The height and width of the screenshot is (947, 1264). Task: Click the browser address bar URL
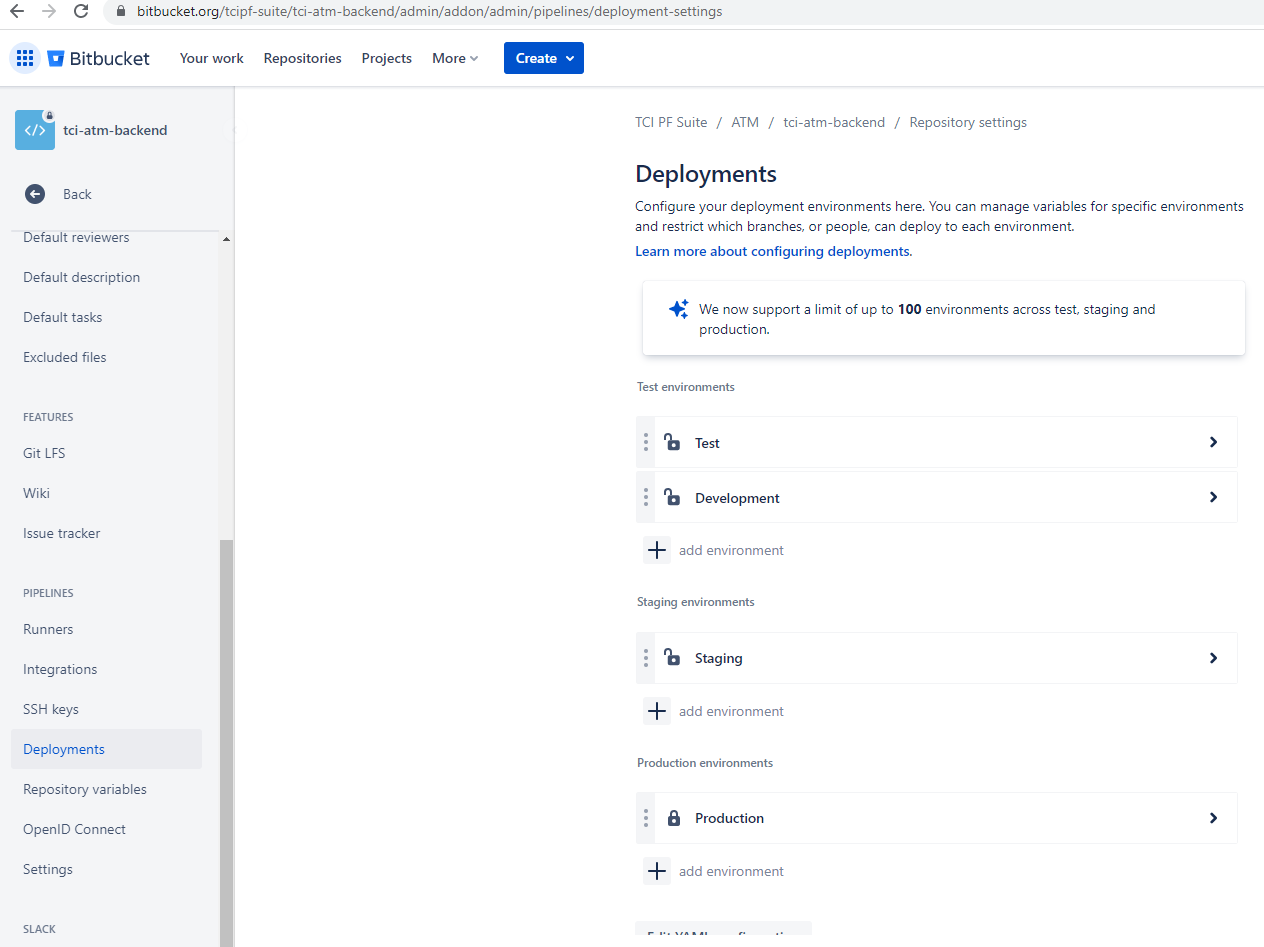point(429,12)
